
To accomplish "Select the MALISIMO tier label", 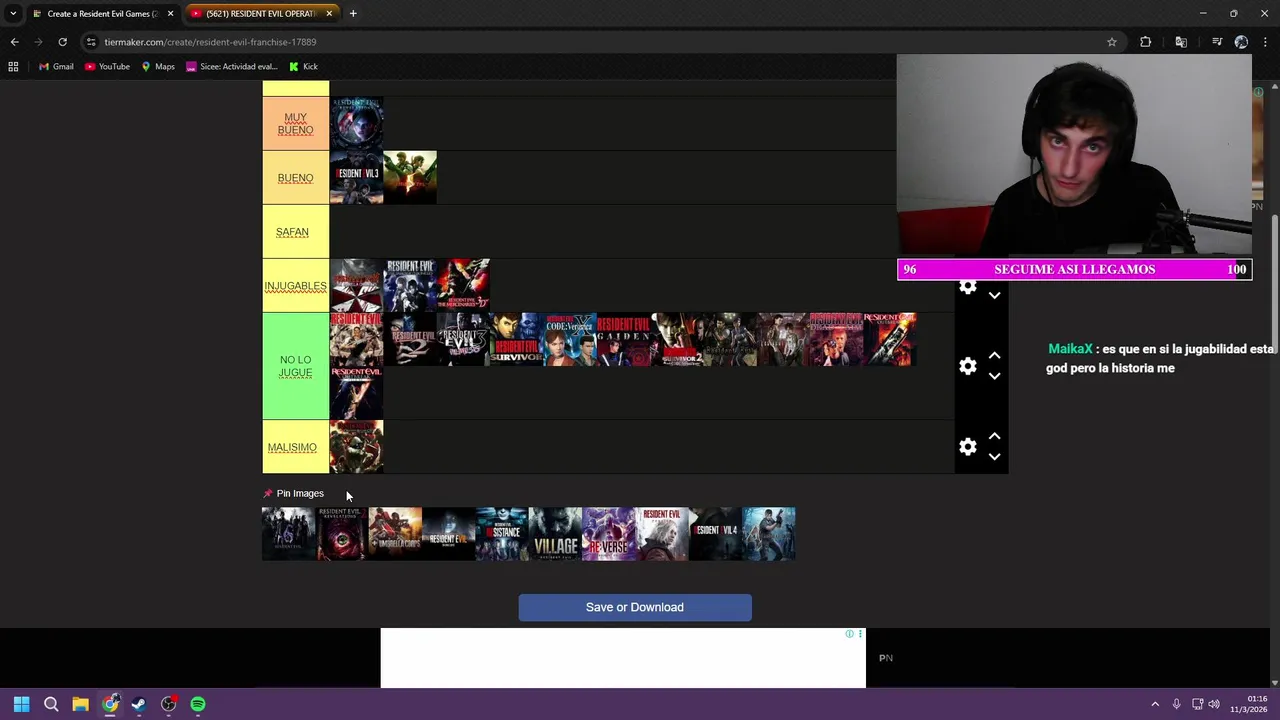I will click(x=295, y=447).
